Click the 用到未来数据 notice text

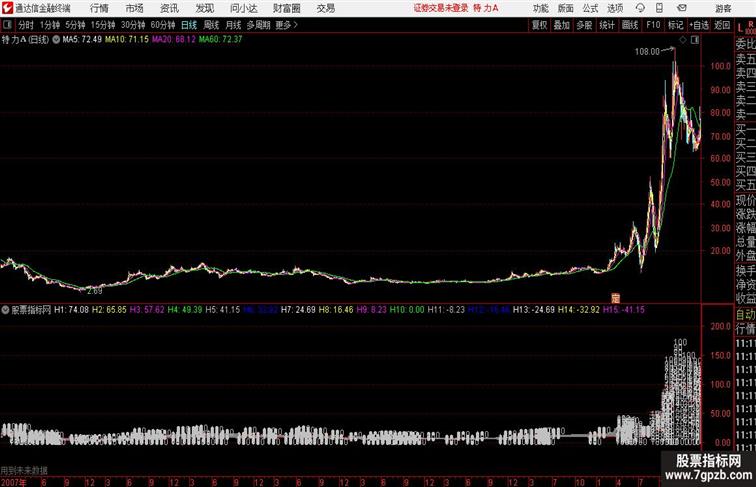tap(24, 471)
